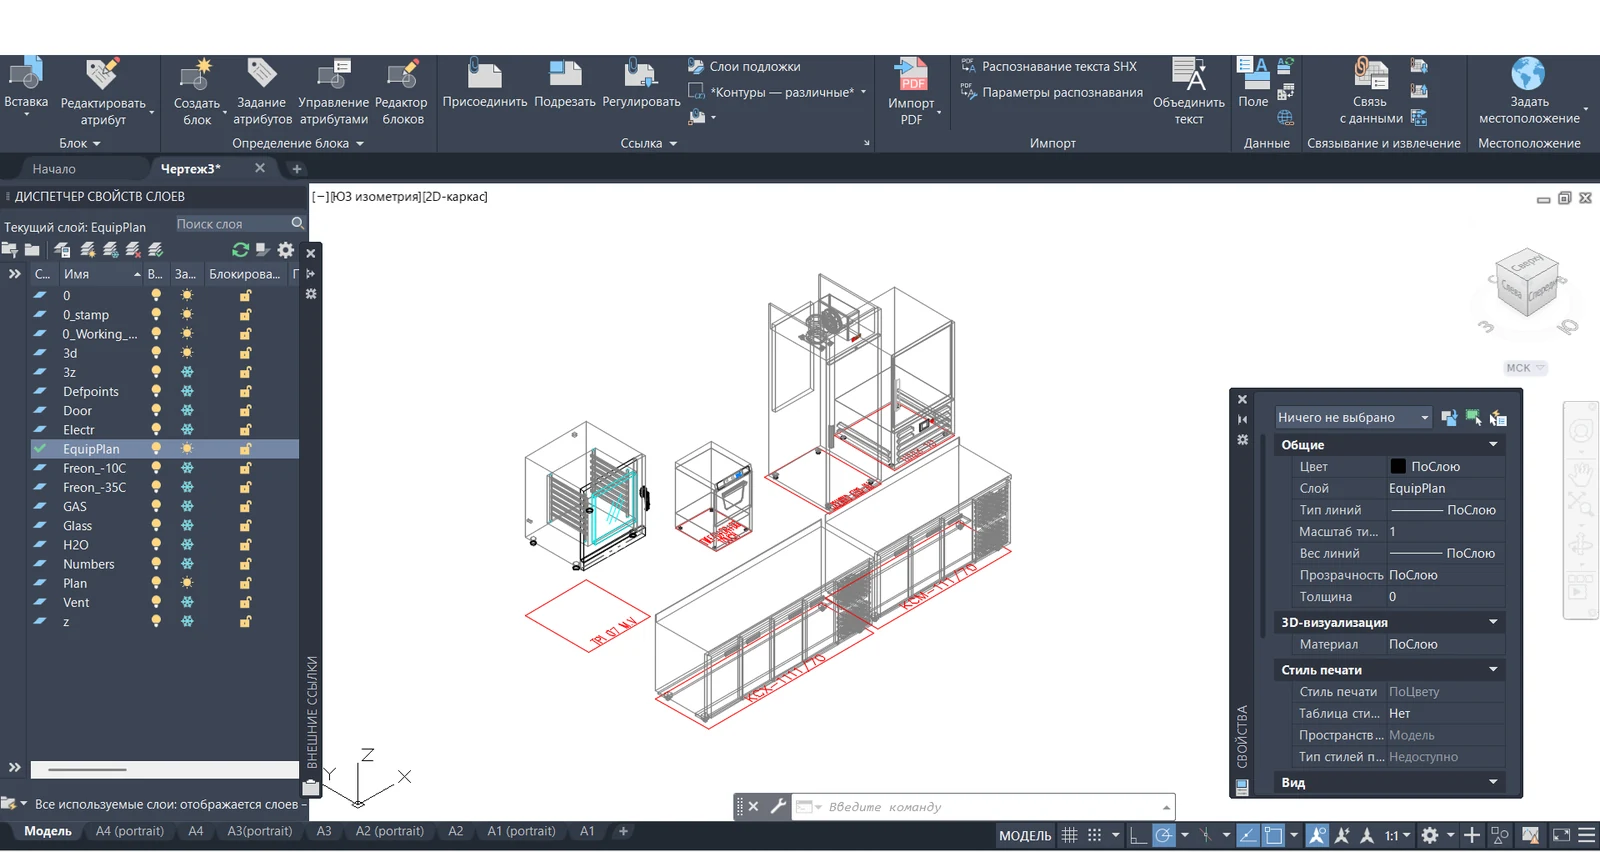Viewport: 1600px width, 852px height.
Task: Open the A4 (portrait) layout tab
Action: (x=130, y=831)
